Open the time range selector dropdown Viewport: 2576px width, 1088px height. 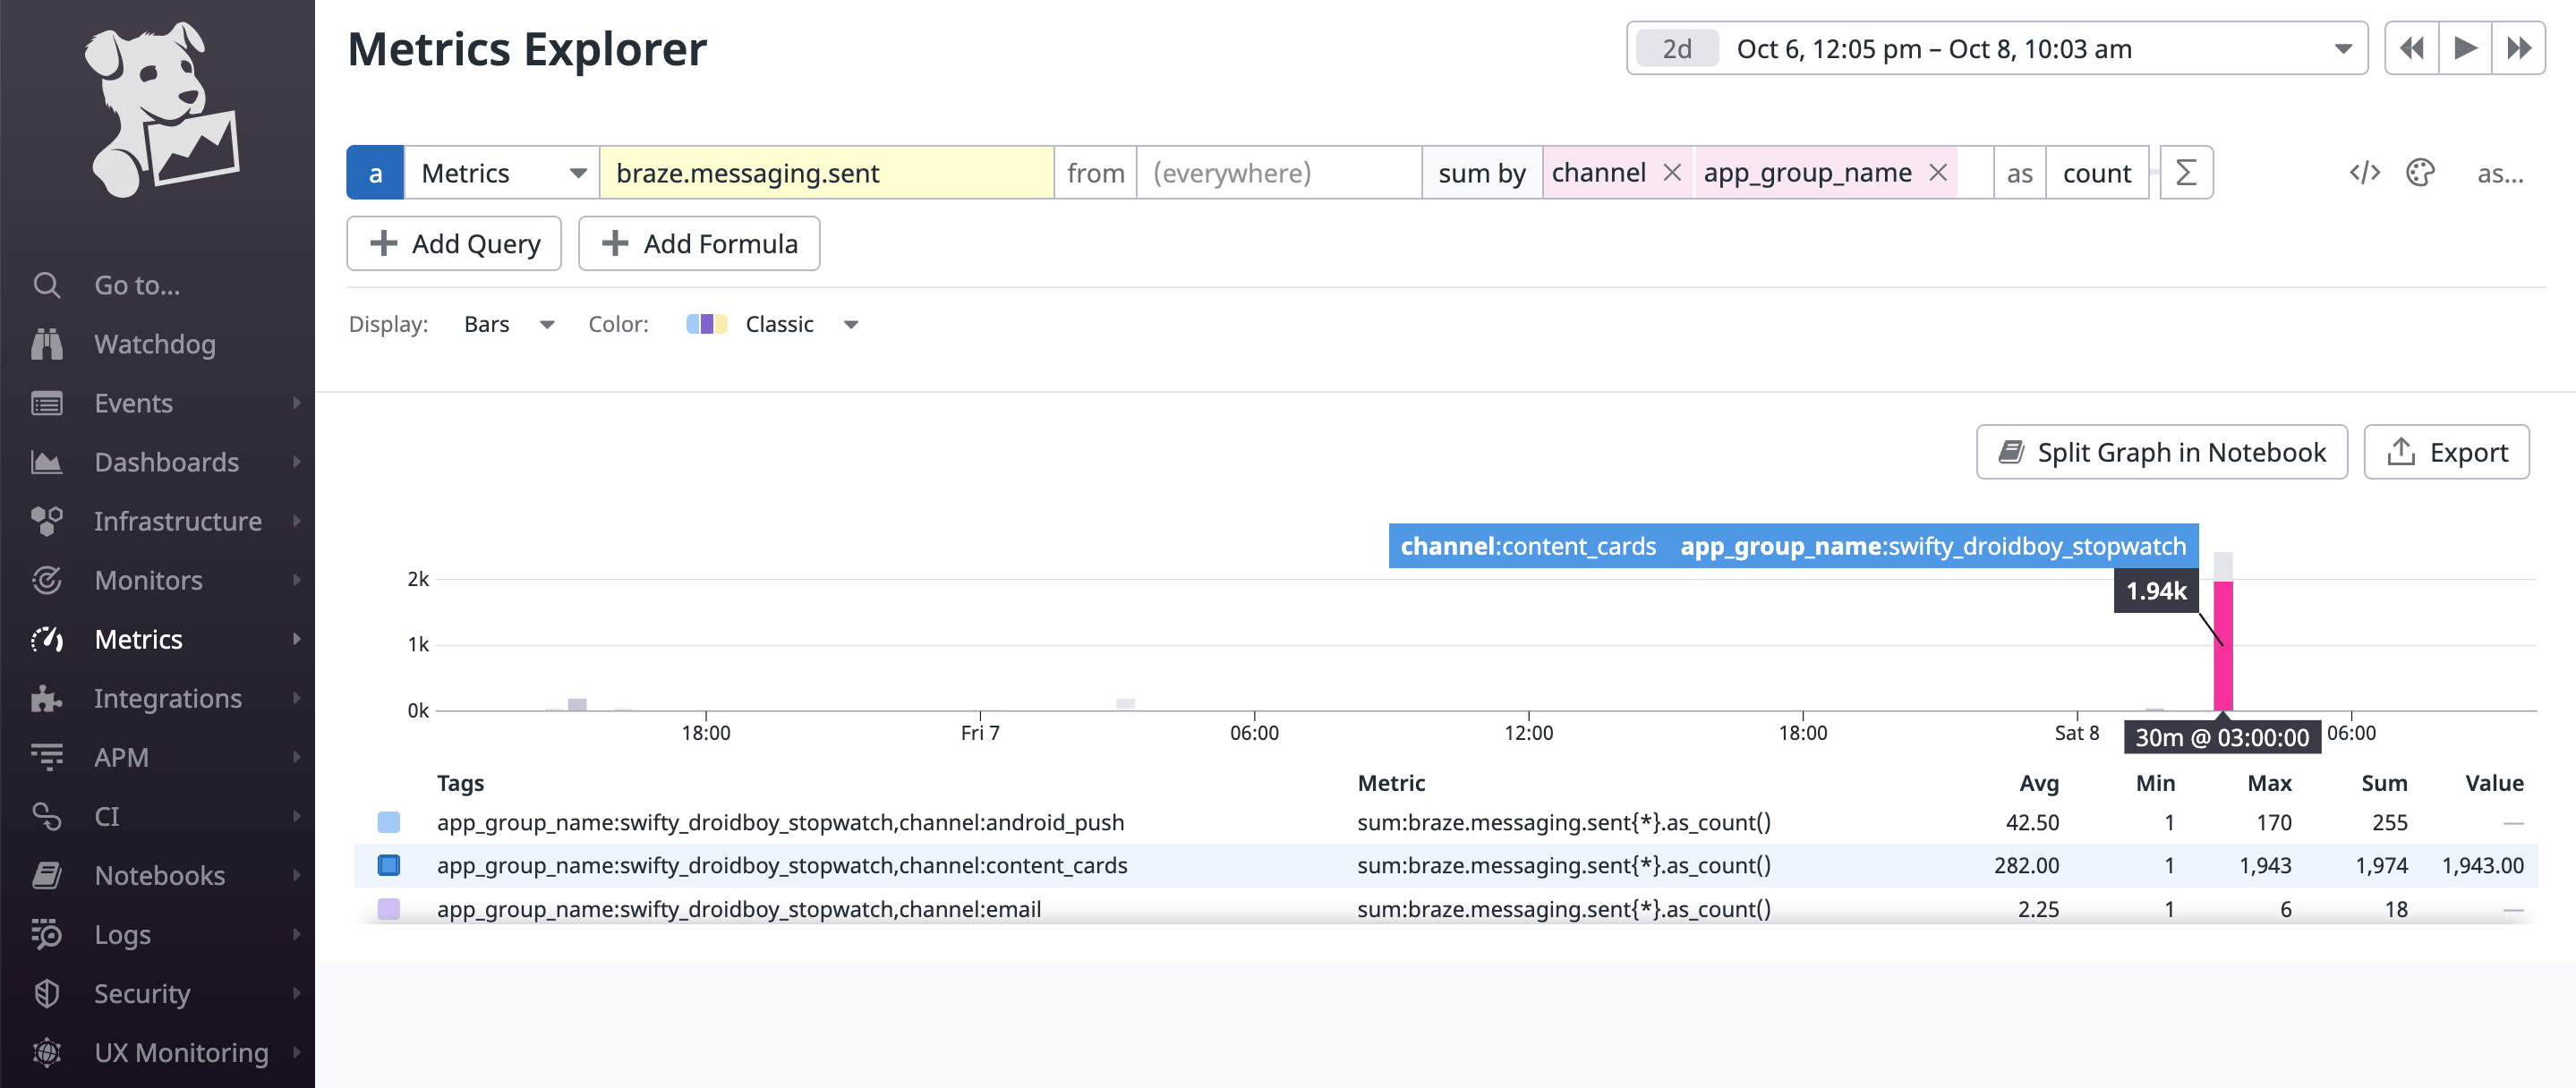tap(2342, 49)
